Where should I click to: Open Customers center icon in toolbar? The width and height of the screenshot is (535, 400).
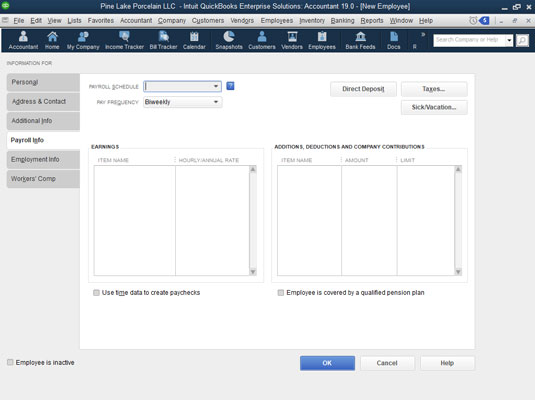[x=262, y=40]
